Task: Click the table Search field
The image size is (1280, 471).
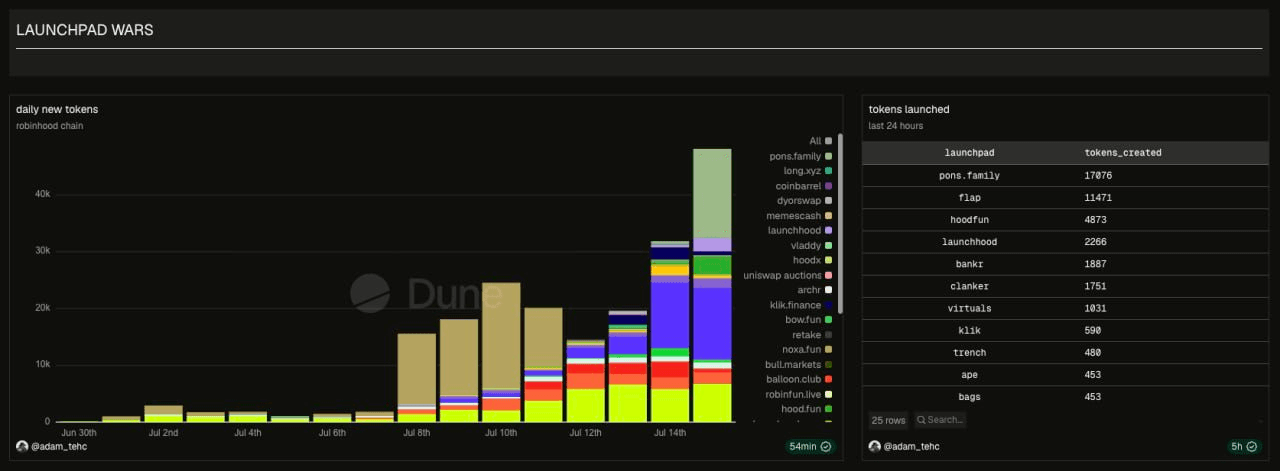Action: [939, 420]
